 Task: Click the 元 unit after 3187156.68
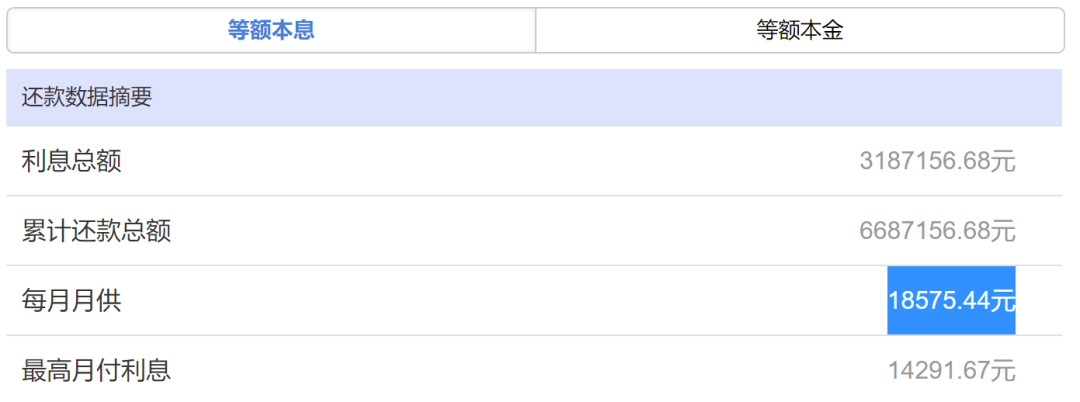1004,162
